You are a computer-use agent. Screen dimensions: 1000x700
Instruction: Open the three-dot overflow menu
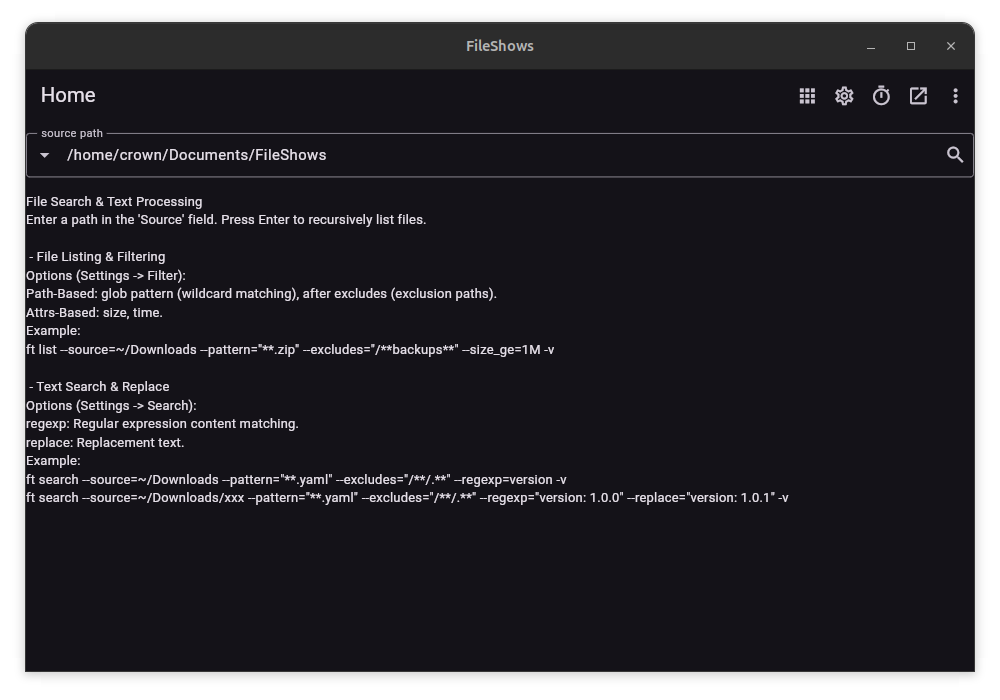(x=955, y=95)
